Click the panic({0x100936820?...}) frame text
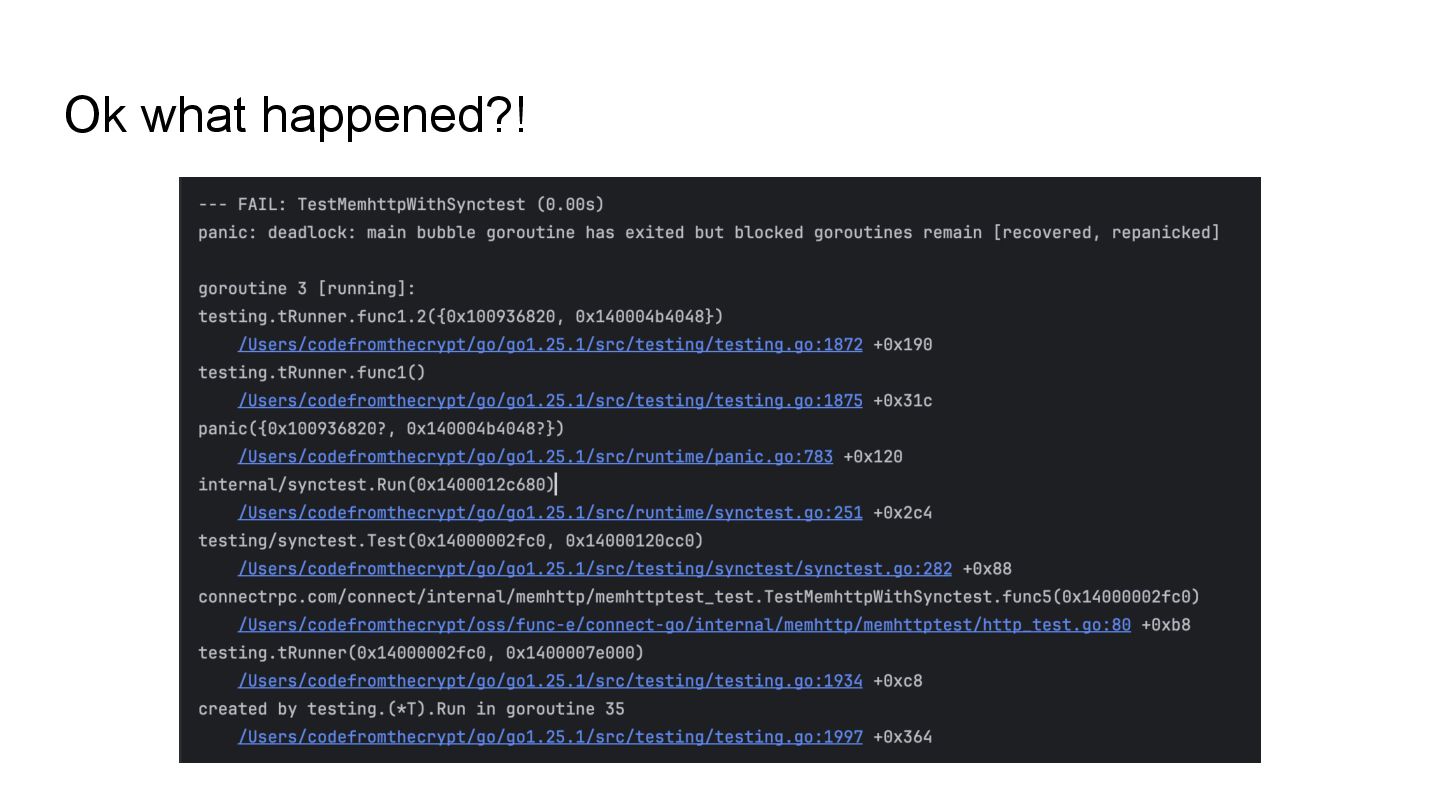The image size is (1440, 810). pyautogui.click(x=381, y=429)
